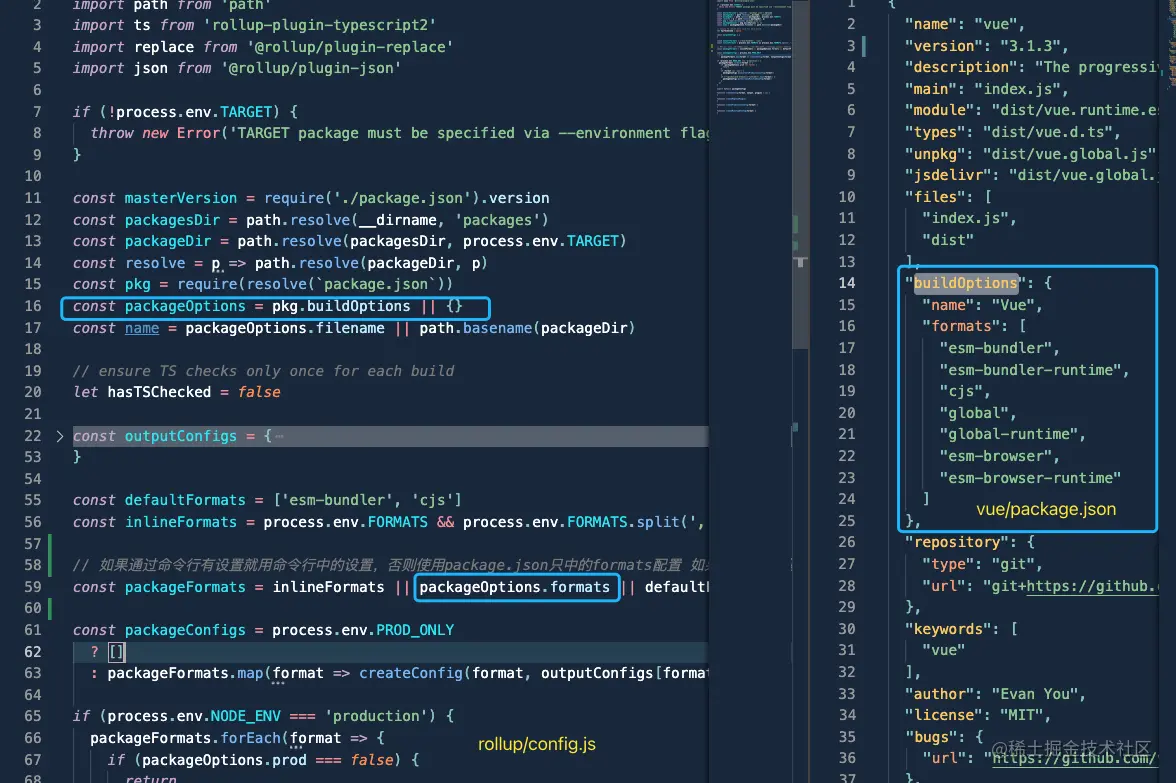The width and height of the screenshot is (1176, 783).
Task: Click the "version": "3.1.3" entry
Action: (x=986, y=46)
